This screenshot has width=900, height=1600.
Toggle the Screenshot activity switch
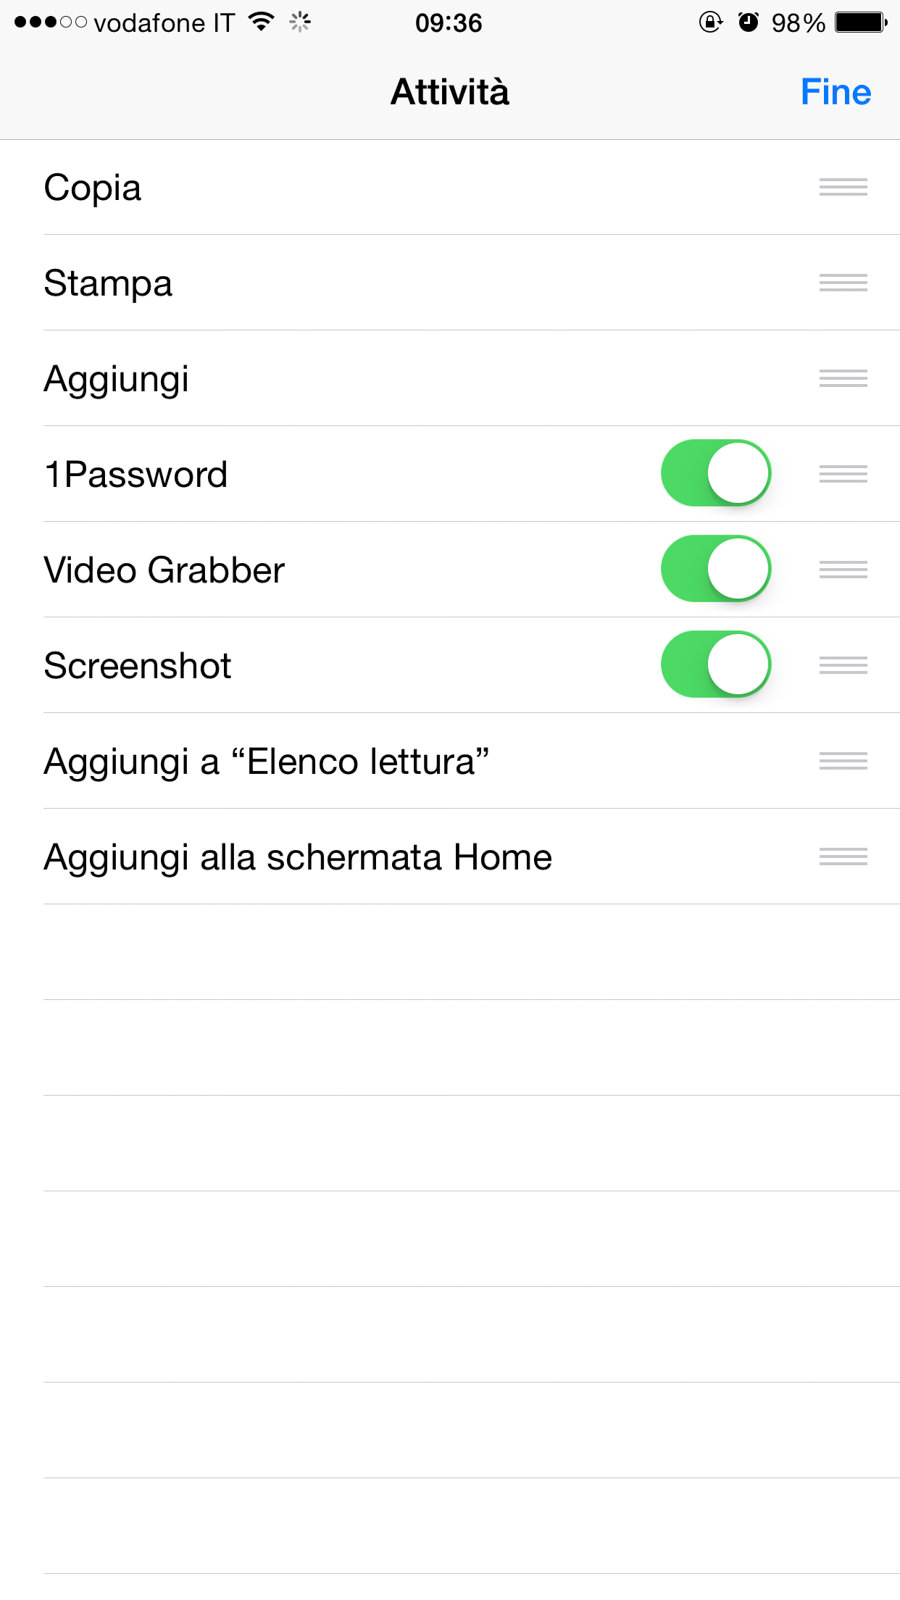pos(716,664)
